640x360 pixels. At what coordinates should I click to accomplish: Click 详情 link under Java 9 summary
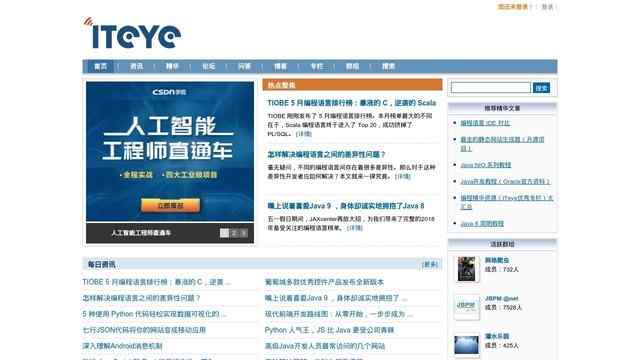click(355, 228)
